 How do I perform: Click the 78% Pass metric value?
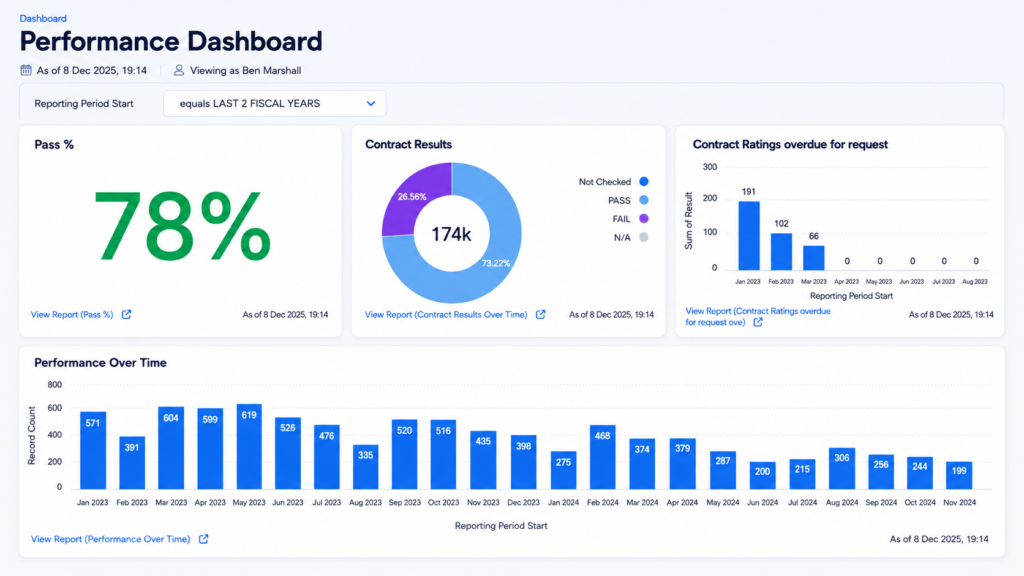point(182,227)
